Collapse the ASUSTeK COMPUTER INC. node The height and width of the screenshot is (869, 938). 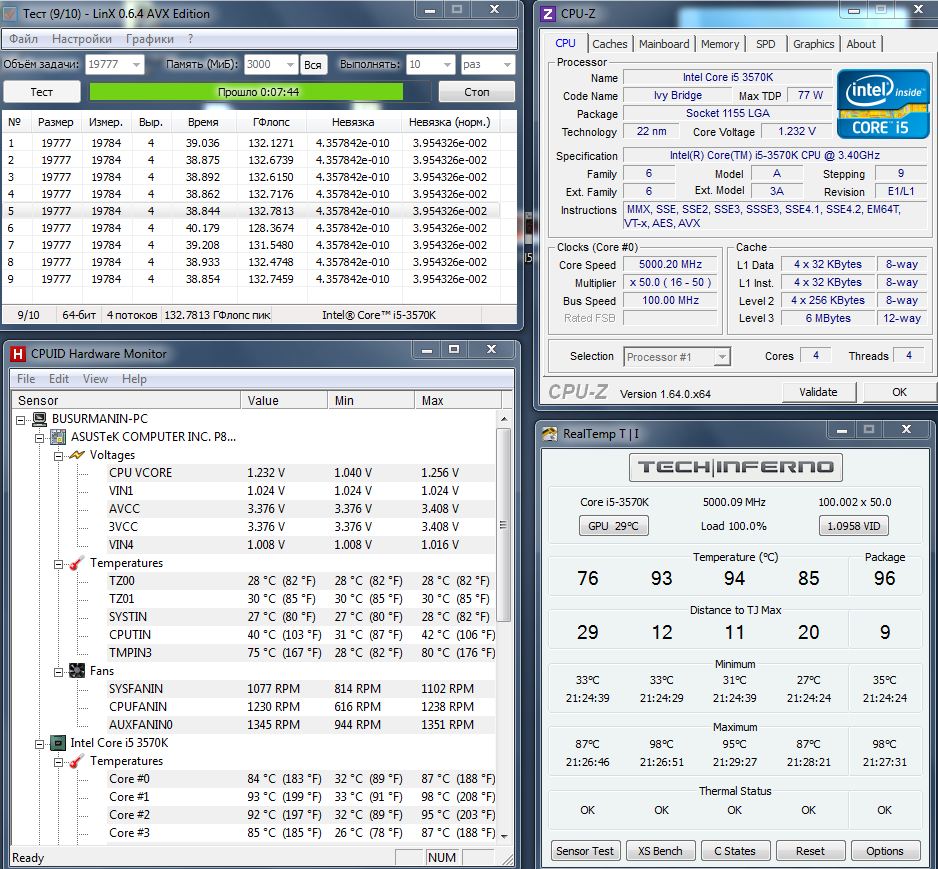click(39, 438)
